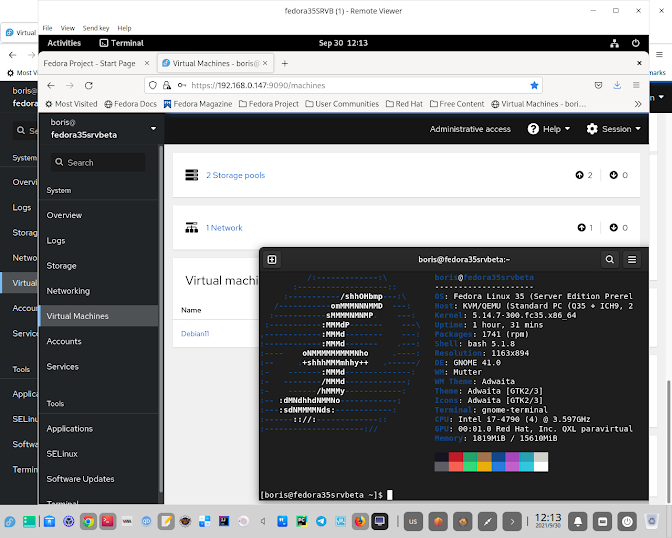
Task: Open the Remote Viewer View menu
Action: click(x=68, y=28)
